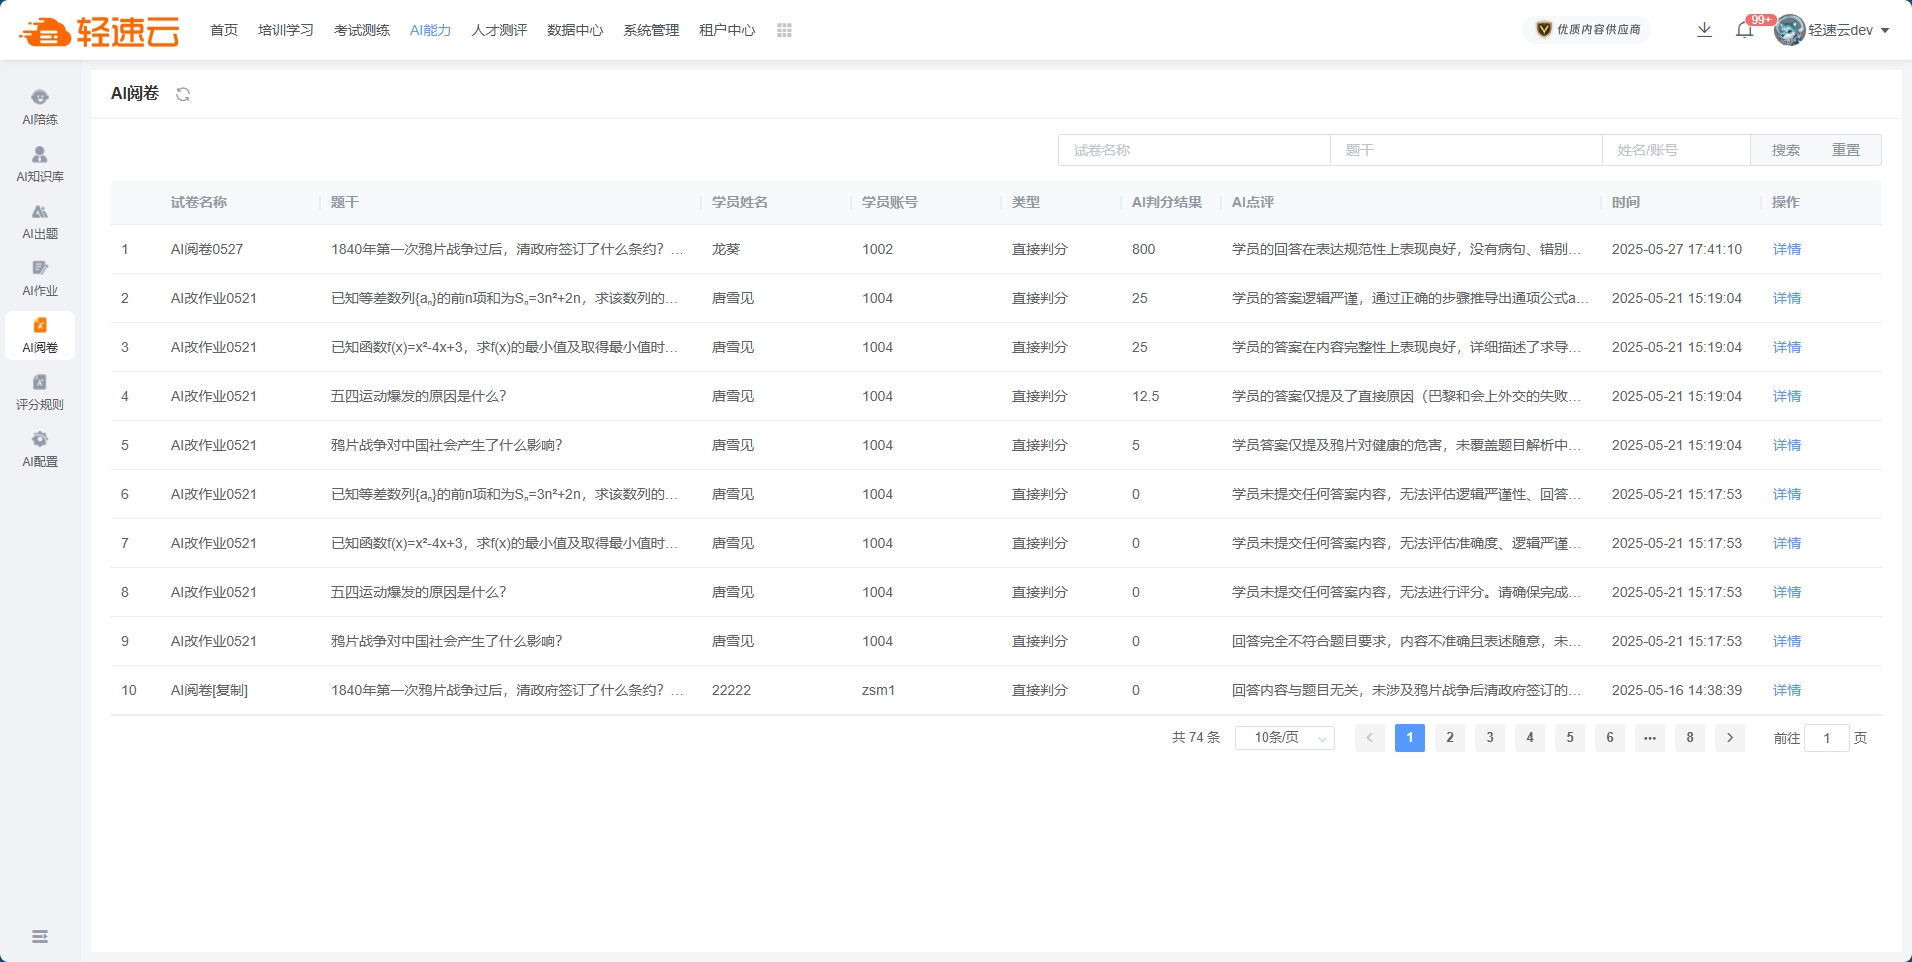Collapse the sidebar with bottom menu icon
The image size is (1912, 962).
40,936
